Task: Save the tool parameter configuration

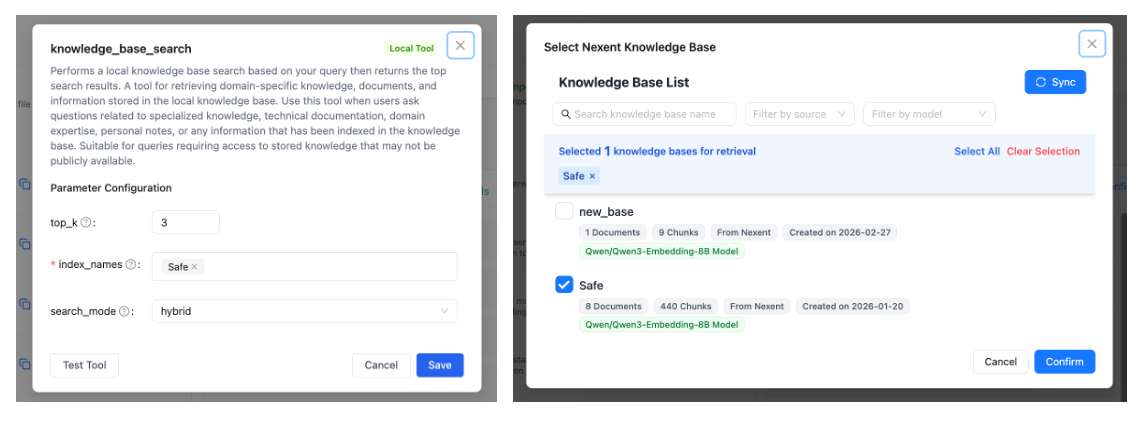Action: coord(440,365)
